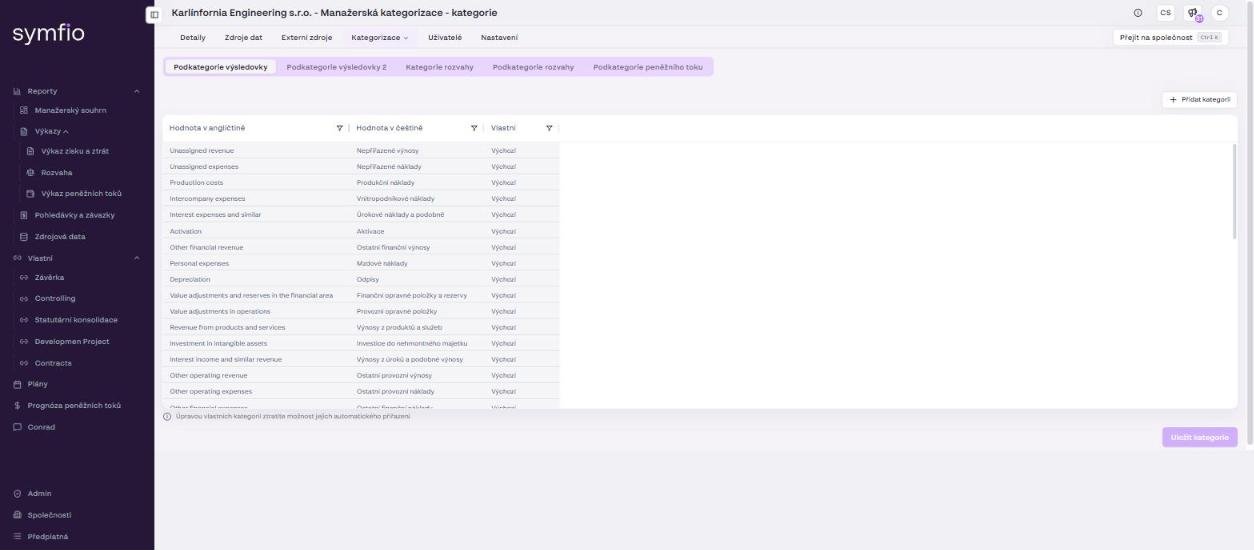Open the info icon in top bar
The width and height of the screenshot is (1254, 550).
(1138, 13)
